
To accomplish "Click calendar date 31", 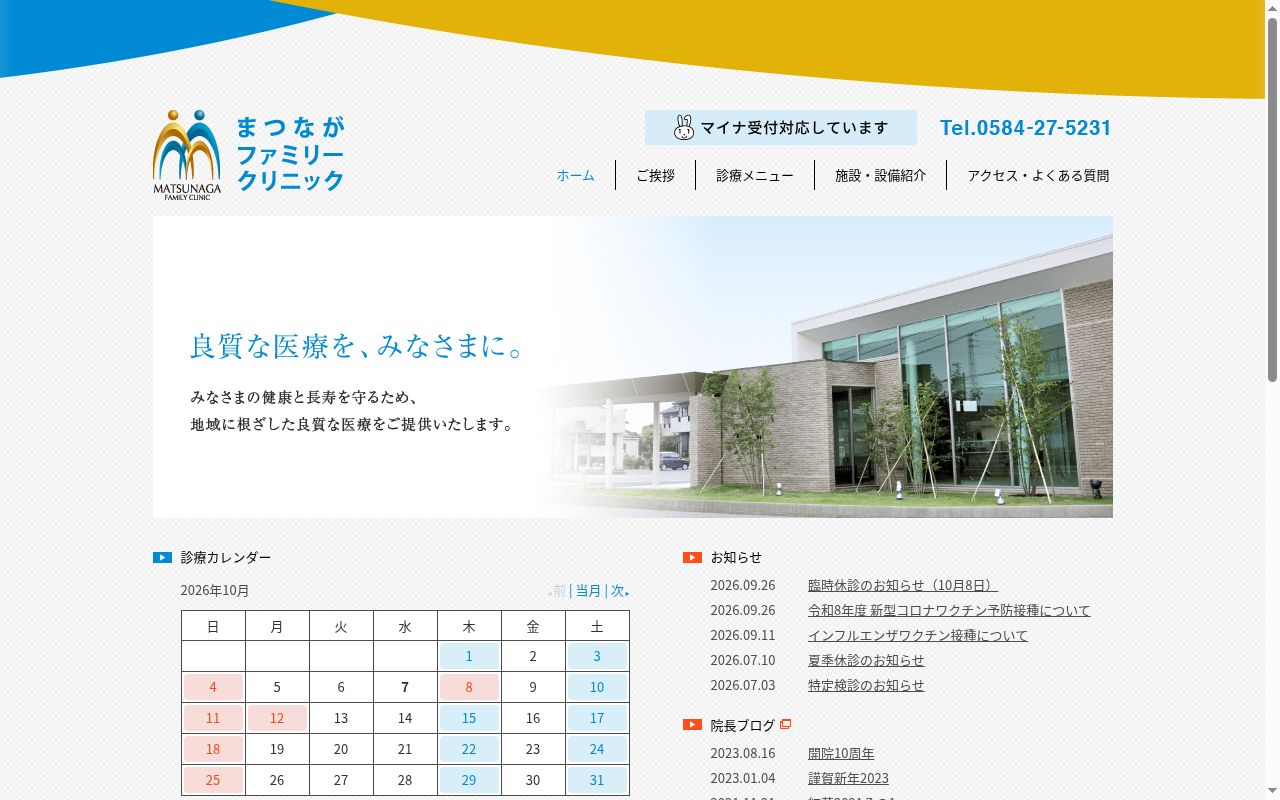I will (x=597, y=780).
